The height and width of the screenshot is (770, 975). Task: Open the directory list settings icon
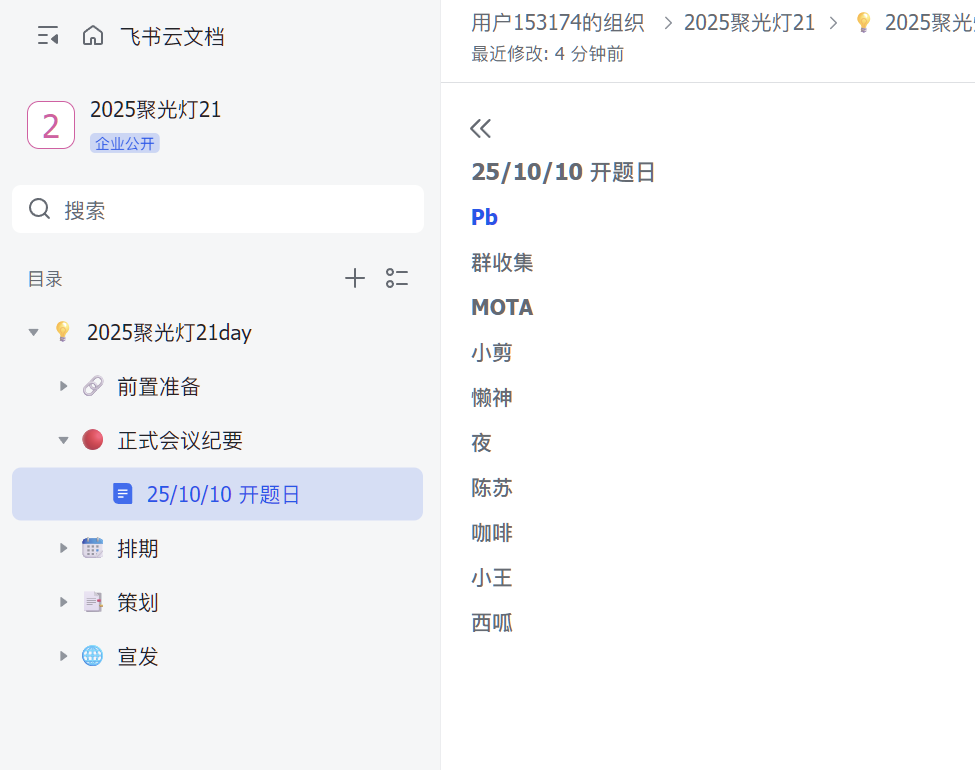(x=397, y=279)
